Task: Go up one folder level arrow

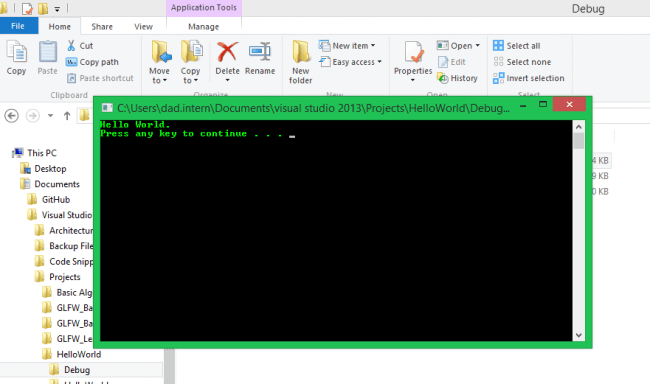Action: tap(67, 116)
